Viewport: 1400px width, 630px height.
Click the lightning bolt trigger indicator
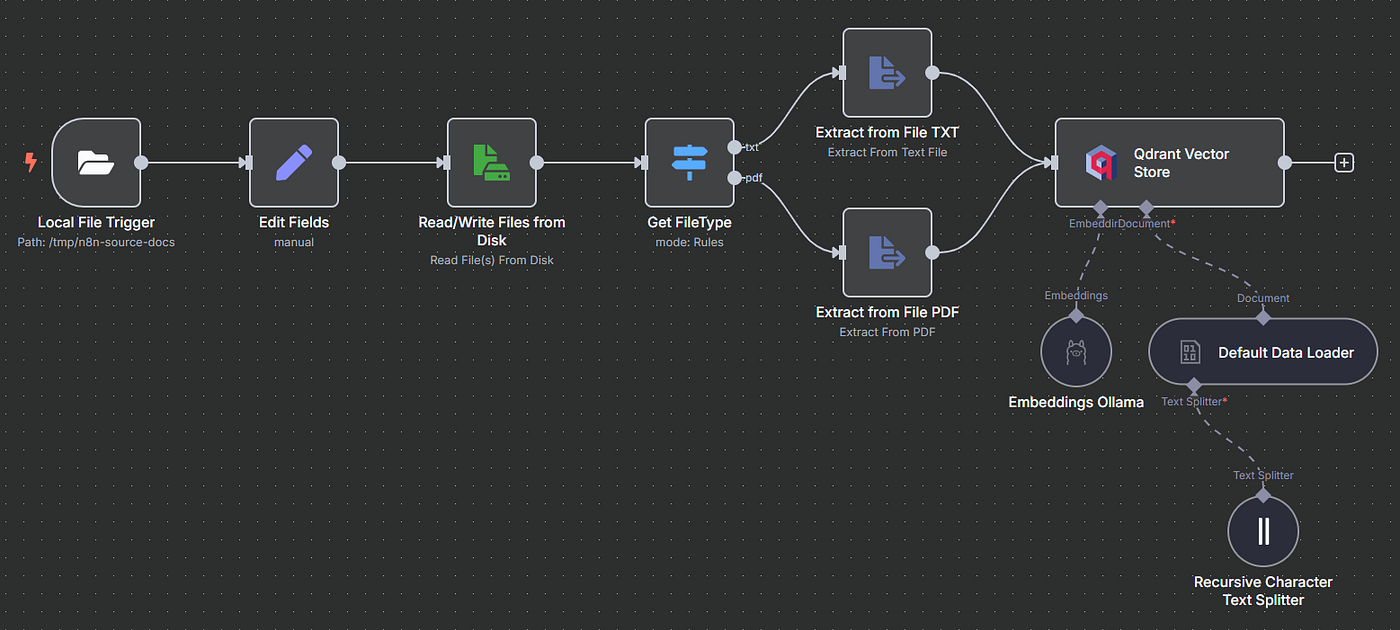pos(31,162)
